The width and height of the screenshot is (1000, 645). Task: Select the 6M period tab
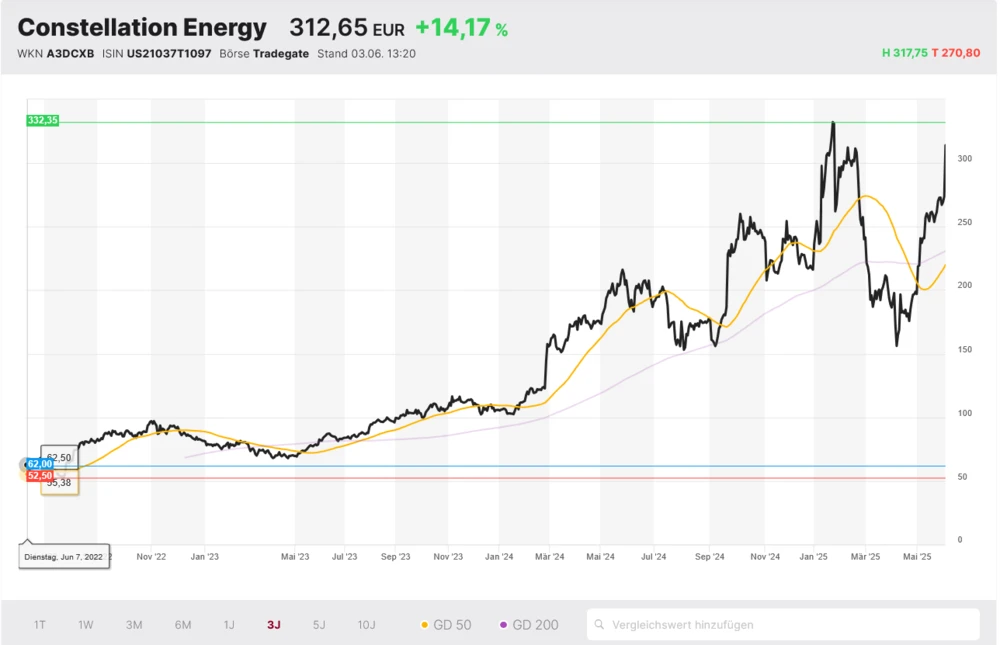point(182,624)
